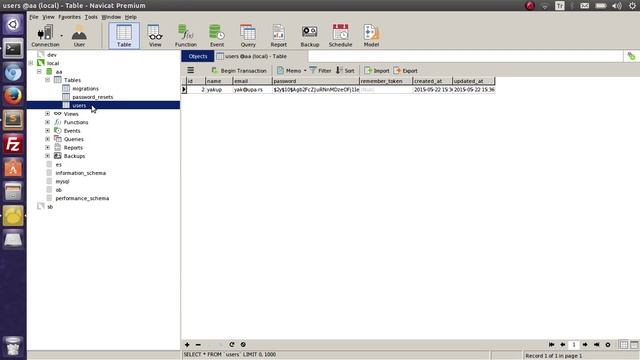The height and width of the screenshot is (360, 640).
Task: Switch to form view mode
Action: tap(634, 345)
